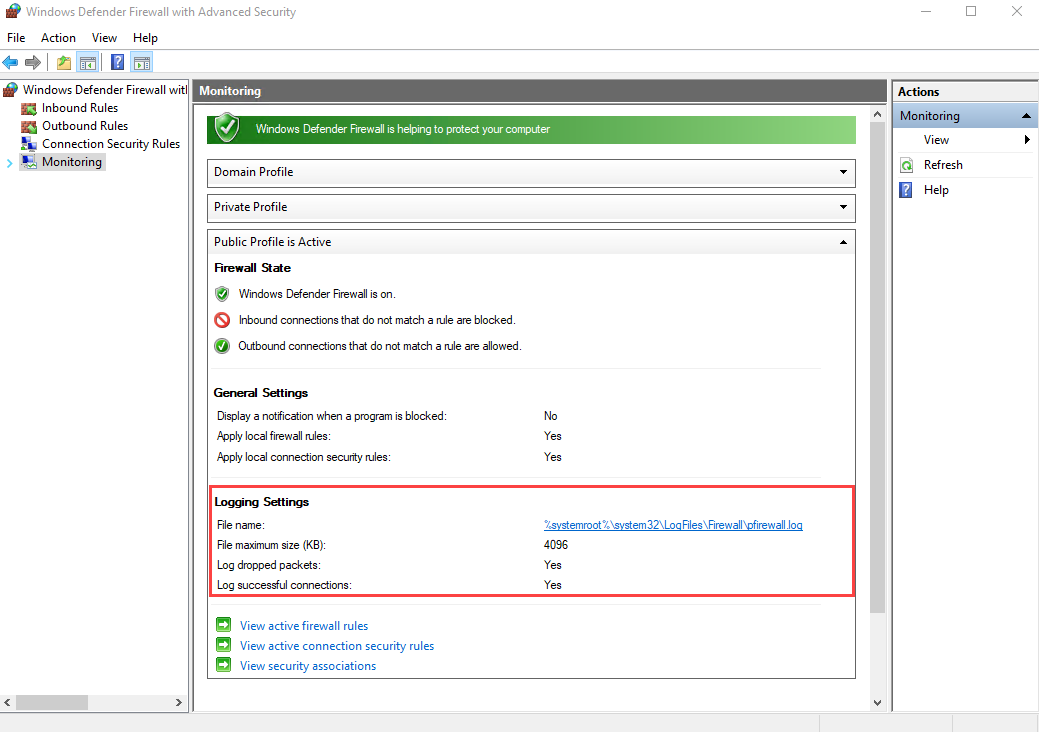The image size is (1039, 732).
Task: Open Help in the Actions pane
Action: click(936, 190)
